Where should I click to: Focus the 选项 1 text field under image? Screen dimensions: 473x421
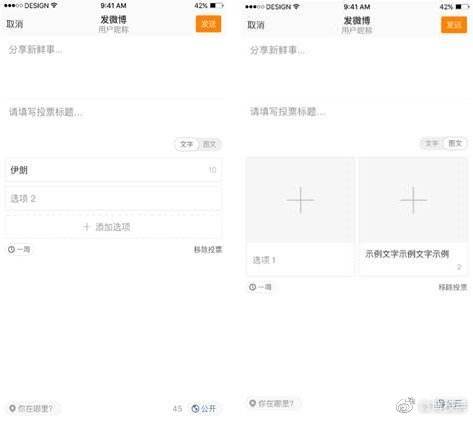tap(300, 260)
